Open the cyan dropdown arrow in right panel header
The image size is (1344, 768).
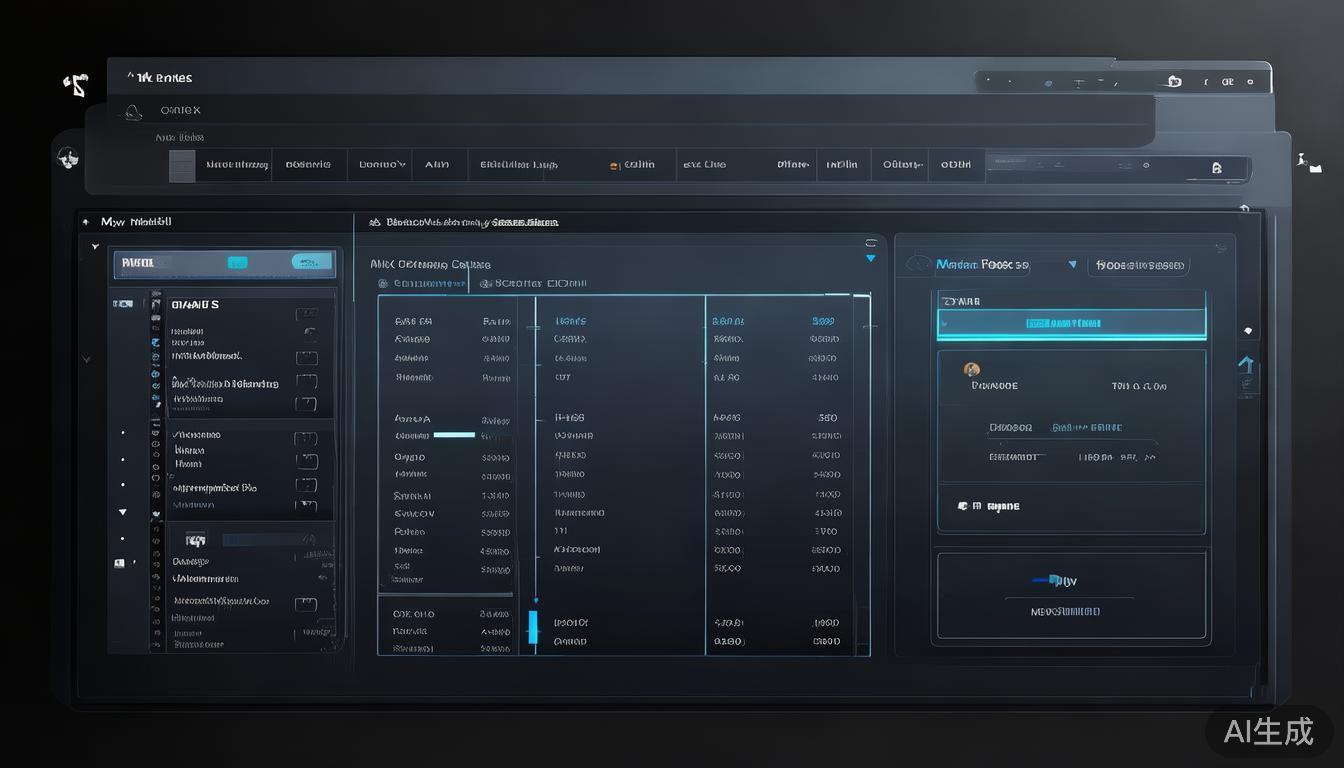tap(1072, 265)
